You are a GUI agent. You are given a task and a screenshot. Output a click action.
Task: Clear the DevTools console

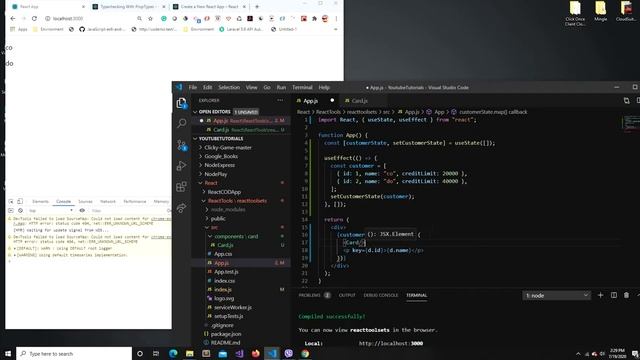click(20, 210)
